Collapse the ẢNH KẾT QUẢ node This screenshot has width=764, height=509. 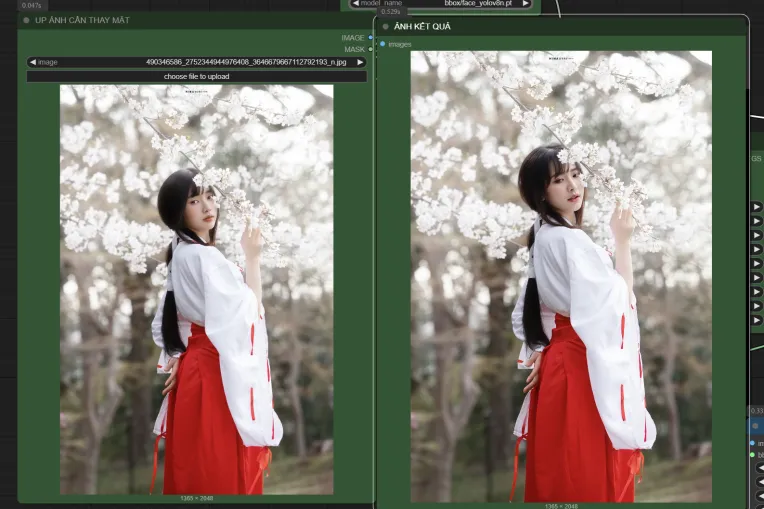click(386, 27)
